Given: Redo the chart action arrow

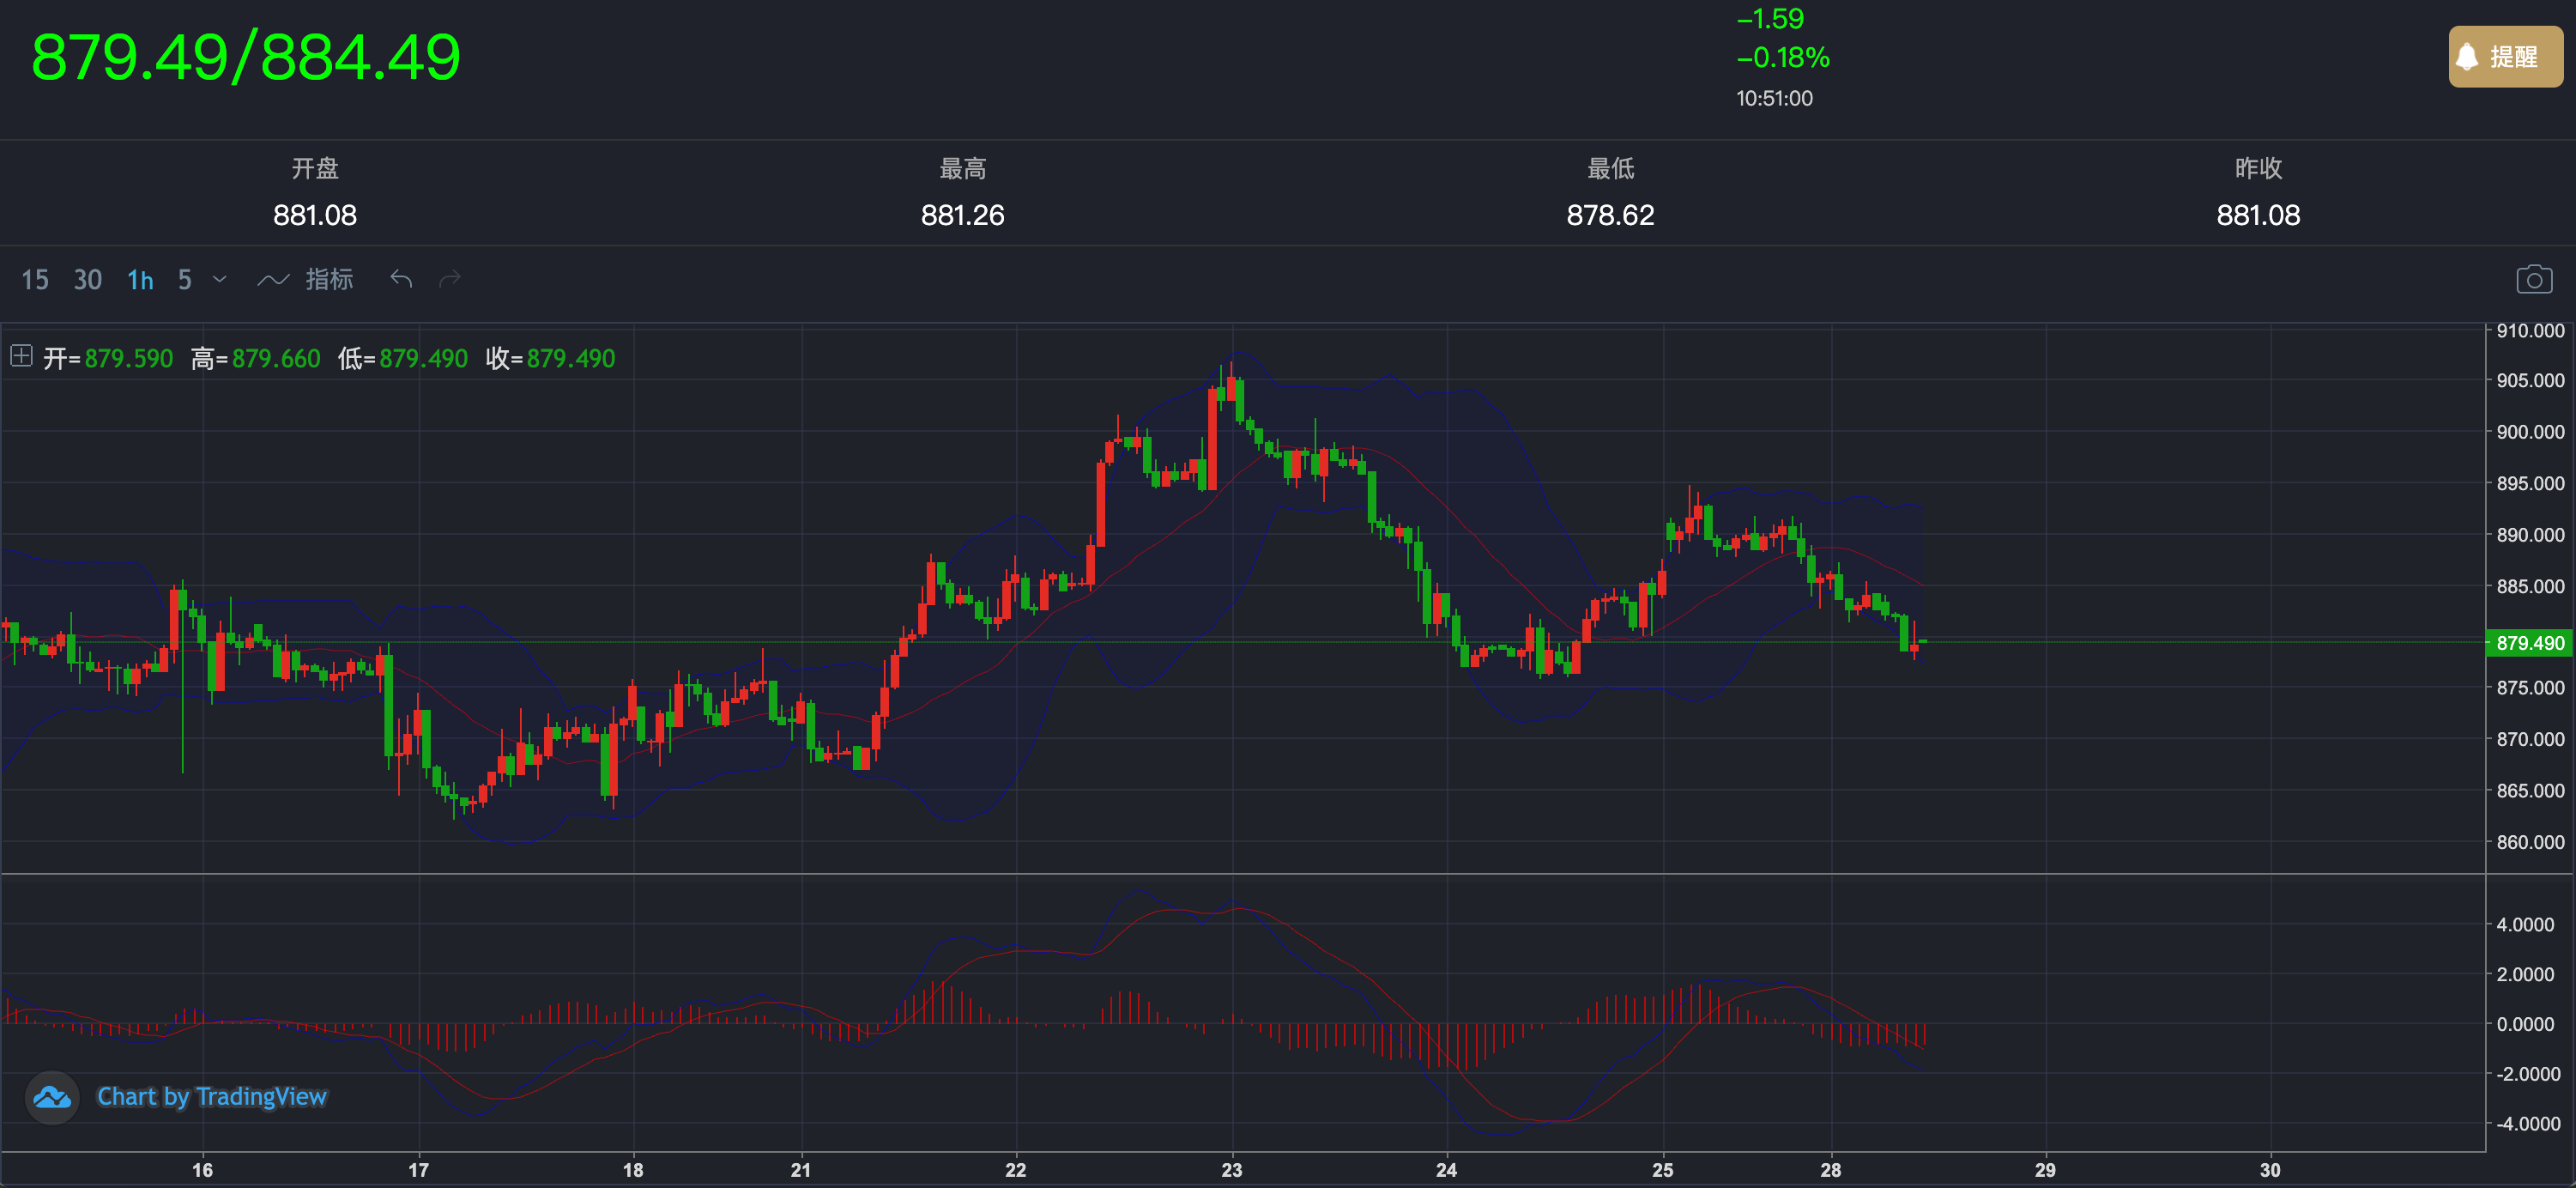Looking at the screenshot, I should (x=450, y=279).
